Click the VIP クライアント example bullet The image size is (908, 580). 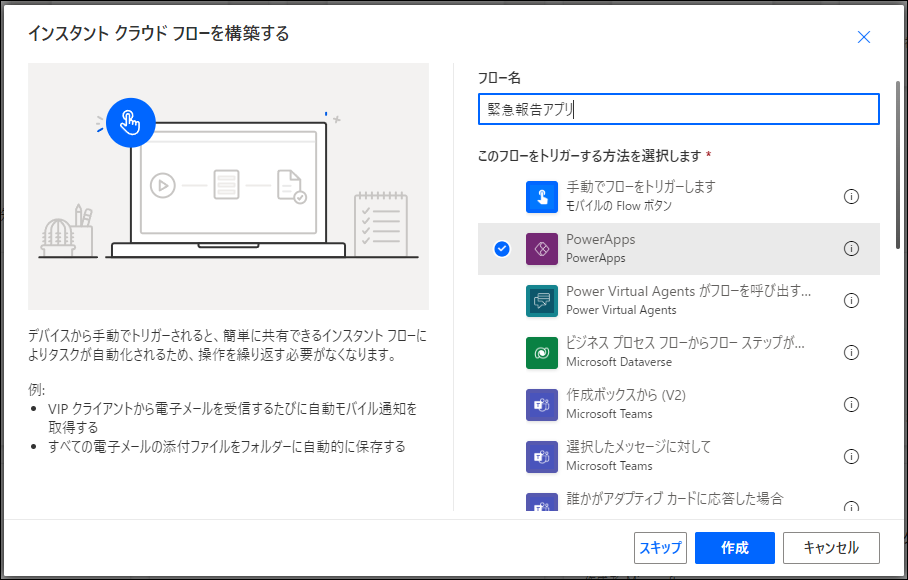(x=233, y=418)
